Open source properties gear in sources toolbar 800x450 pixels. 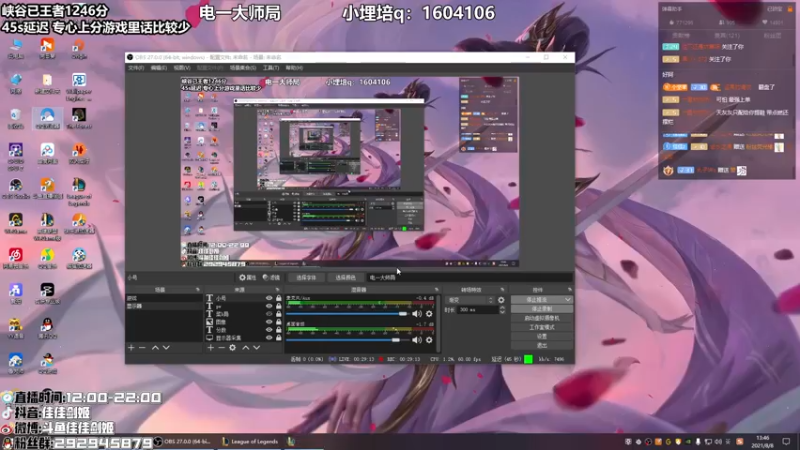tap(233, 347)
